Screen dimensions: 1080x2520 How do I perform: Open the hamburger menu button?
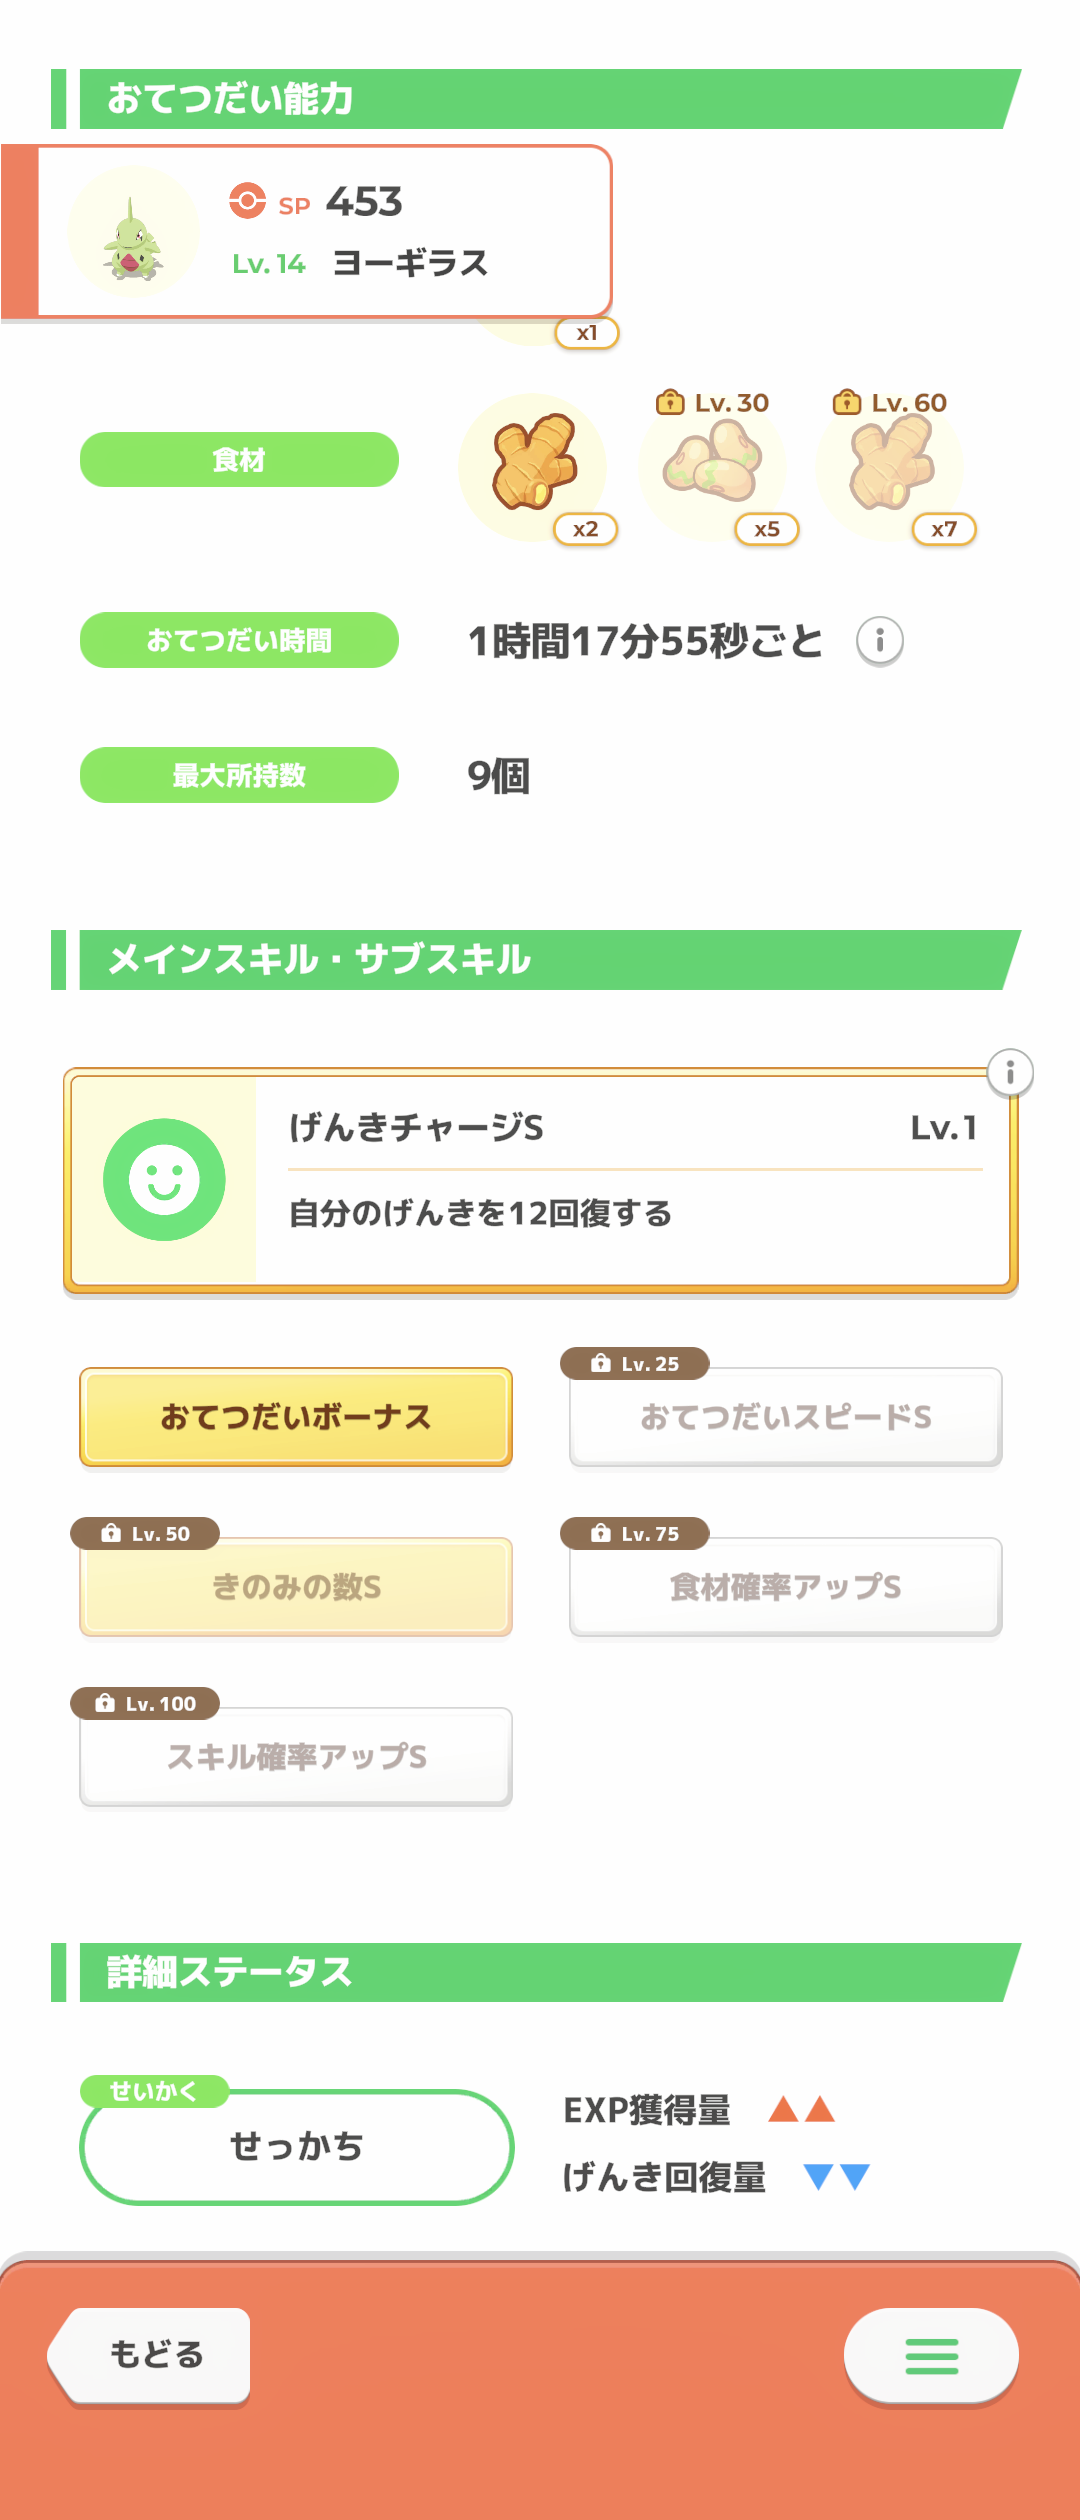[931, 2356]
